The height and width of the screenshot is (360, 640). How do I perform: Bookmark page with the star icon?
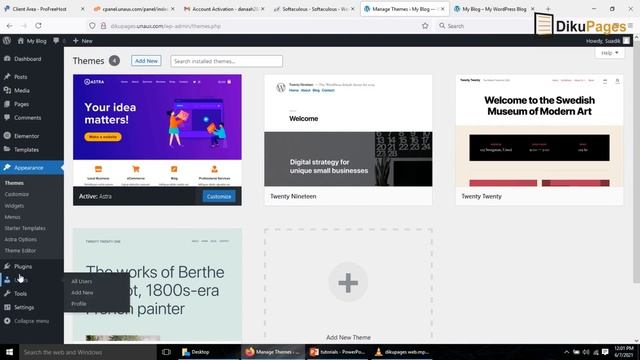point(425,26)
